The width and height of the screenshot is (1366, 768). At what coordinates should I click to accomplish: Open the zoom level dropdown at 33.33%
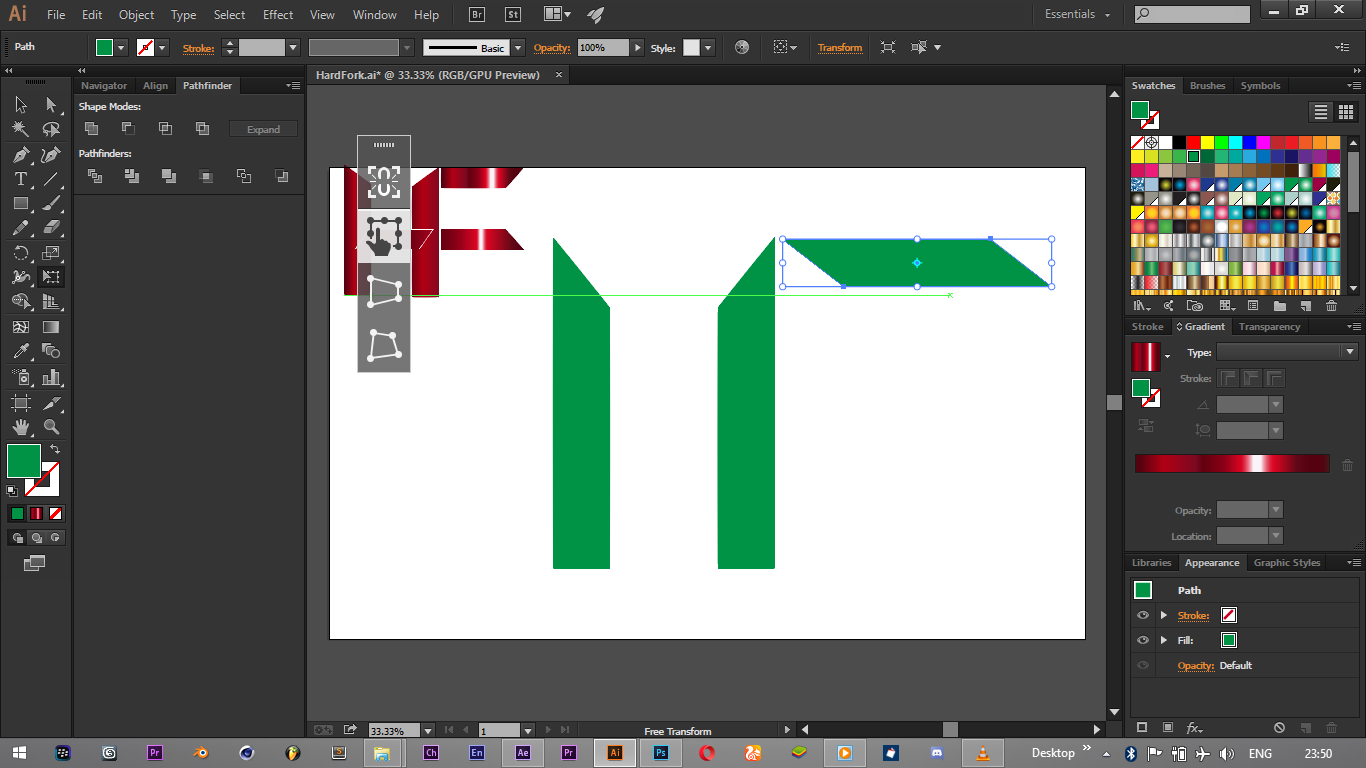click(x=428, y=731)
